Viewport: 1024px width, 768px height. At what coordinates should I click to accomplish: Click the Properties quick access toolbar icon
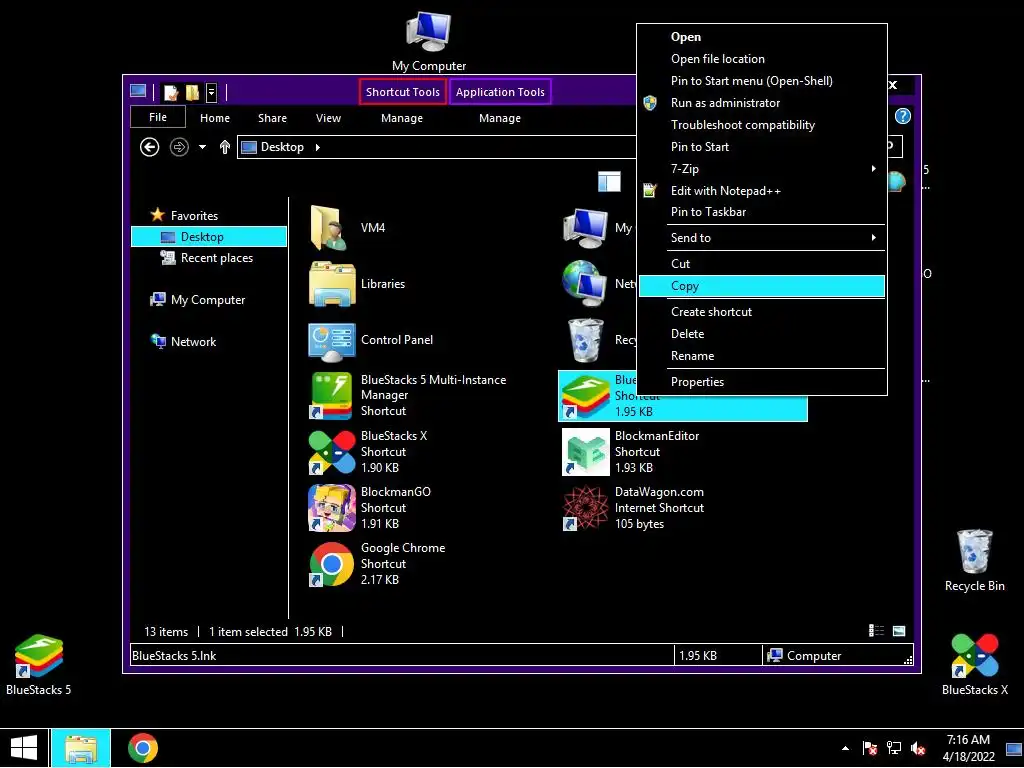[171, 92]
